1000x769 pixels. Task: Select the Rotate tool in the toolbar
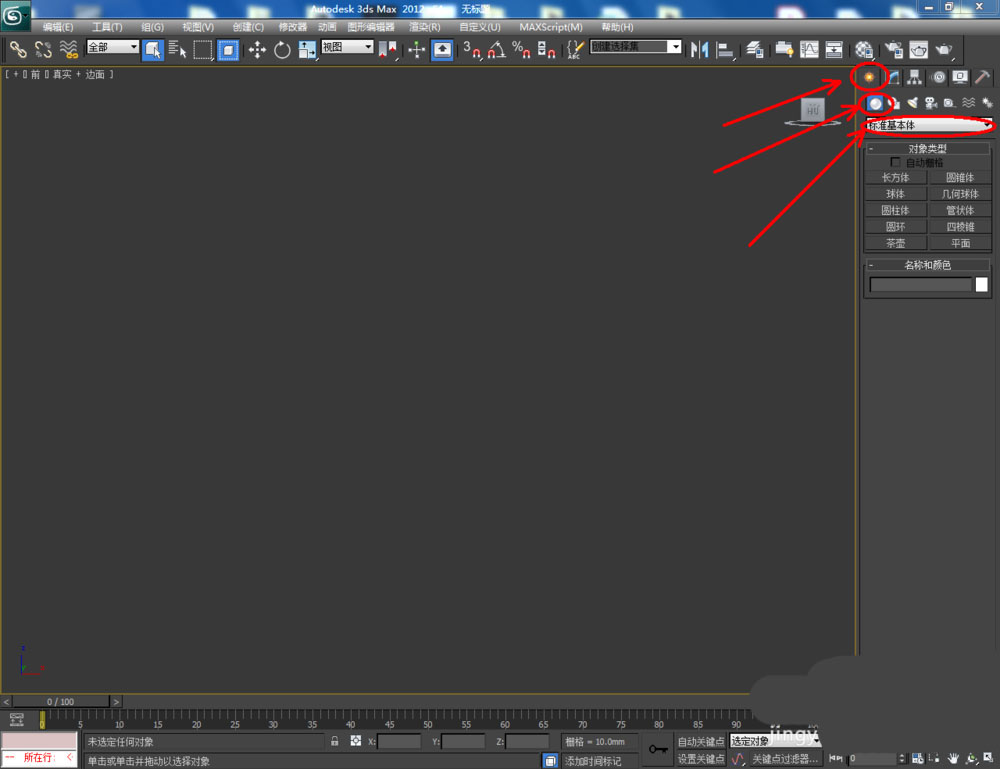pyautogui.click(x=282, y=49)
